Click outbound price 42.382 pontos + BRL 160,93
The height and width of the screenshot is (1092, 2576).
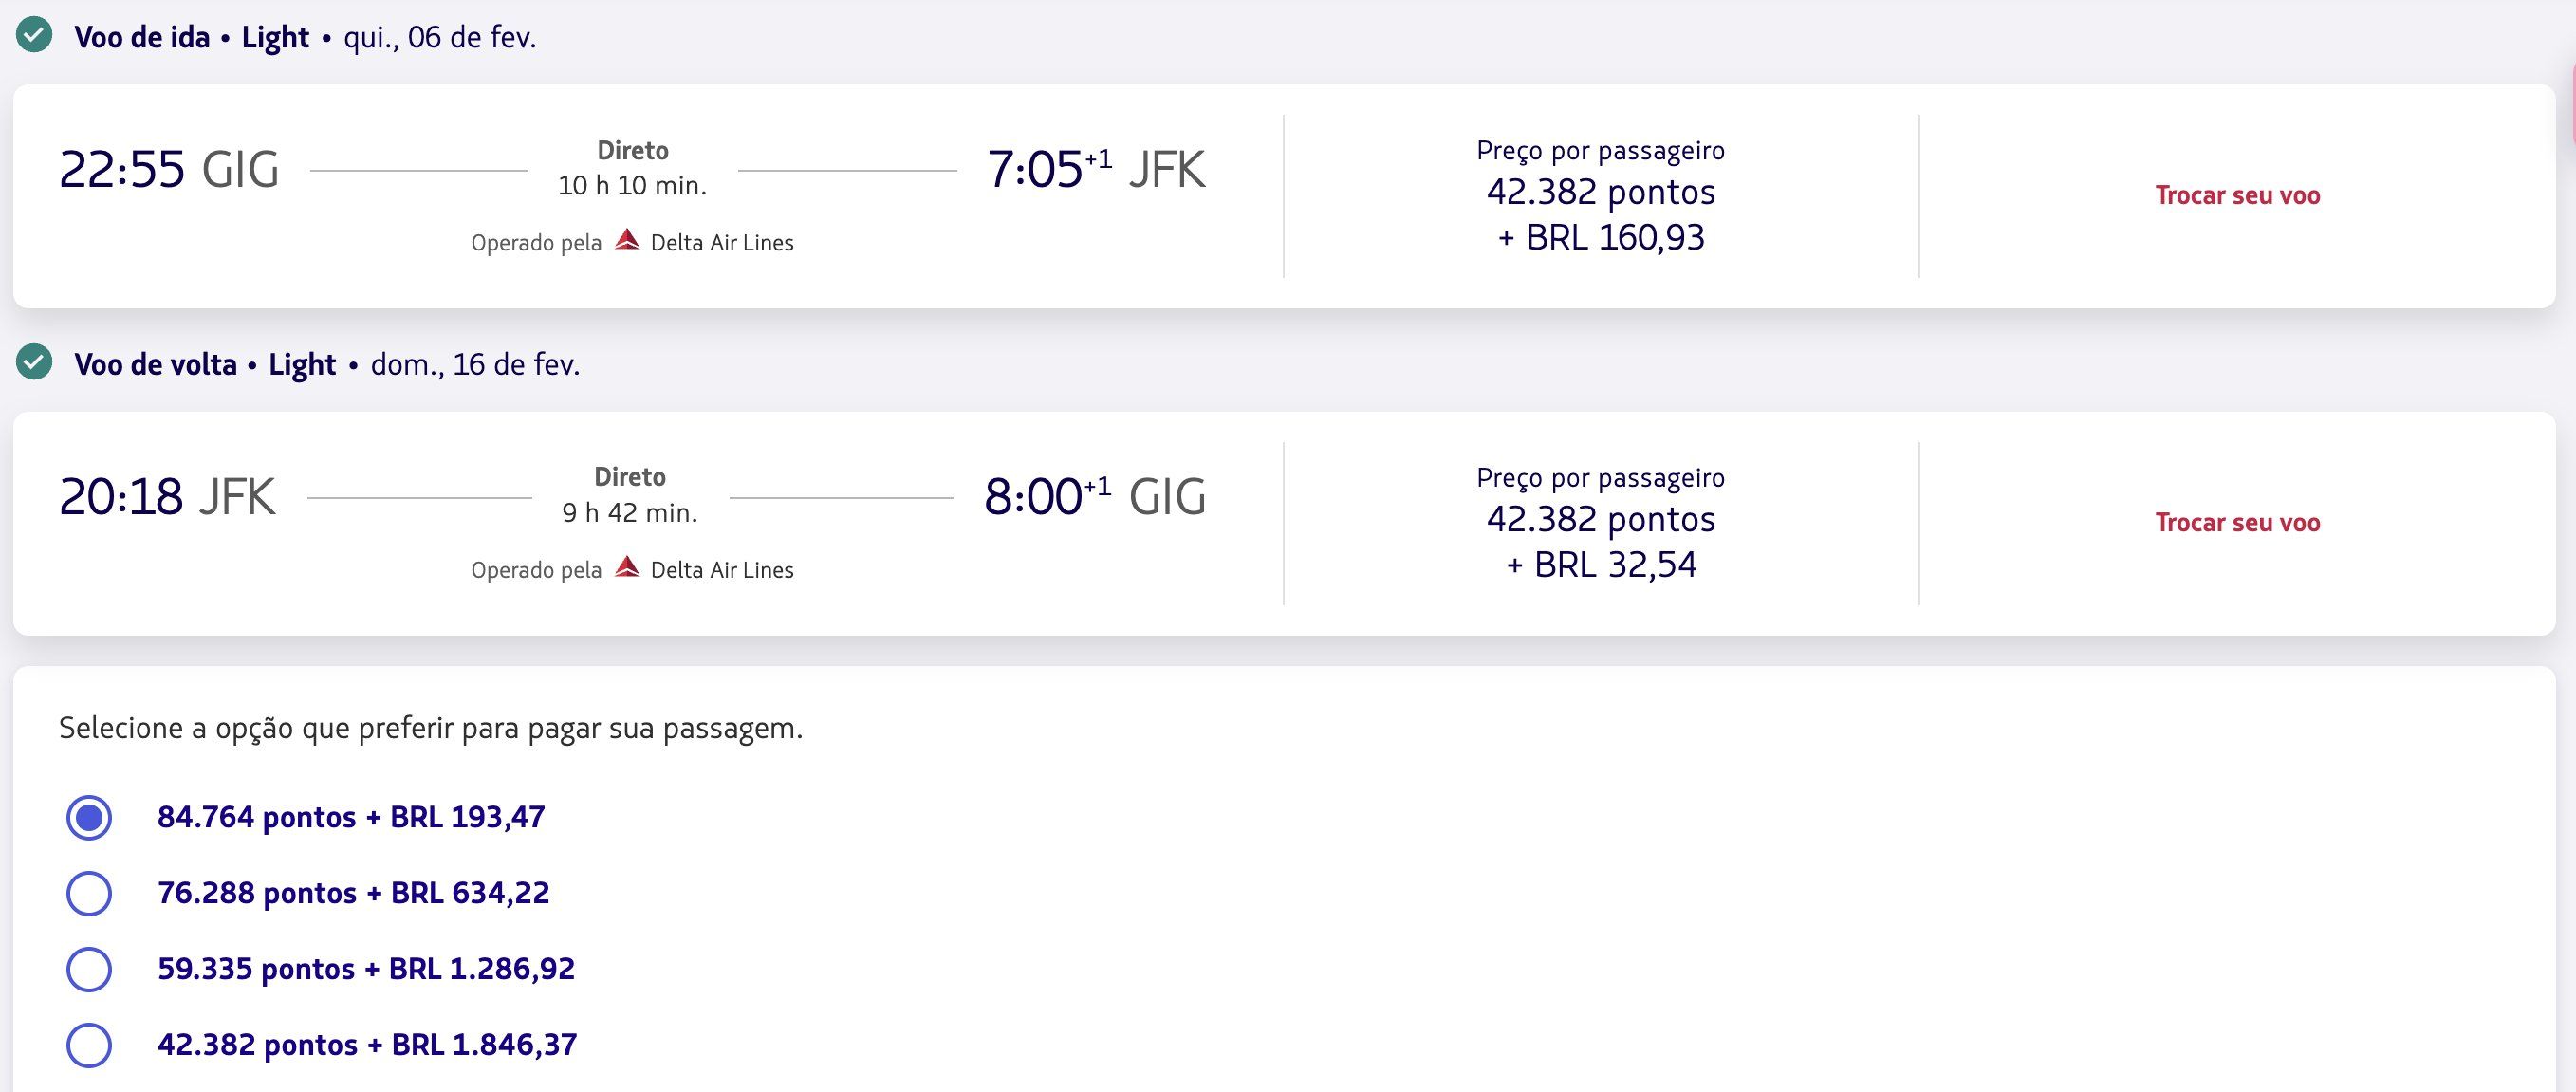pyautogui.click(x=1600, y=214)
